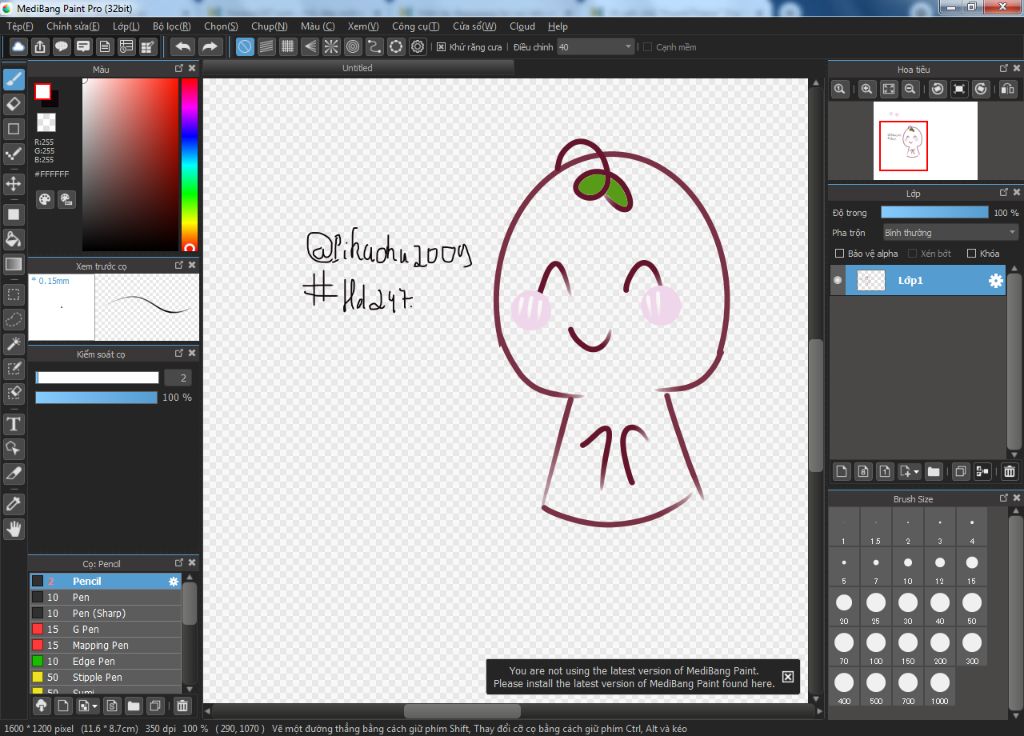Click the hue spectrum bar
This screenshot has height=736, width=1024.
[189, 165]
